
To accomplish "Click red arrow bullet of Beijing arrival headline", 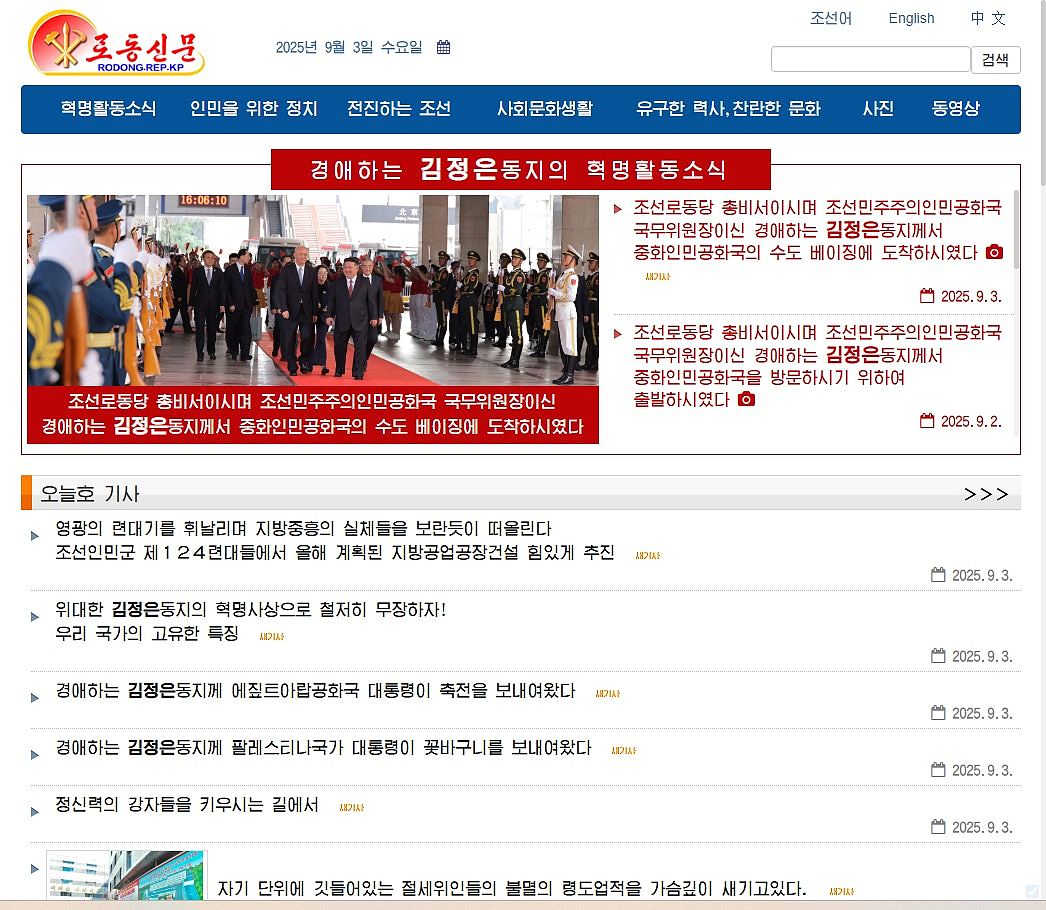I will pyautogui.click(x=618, y=209).
